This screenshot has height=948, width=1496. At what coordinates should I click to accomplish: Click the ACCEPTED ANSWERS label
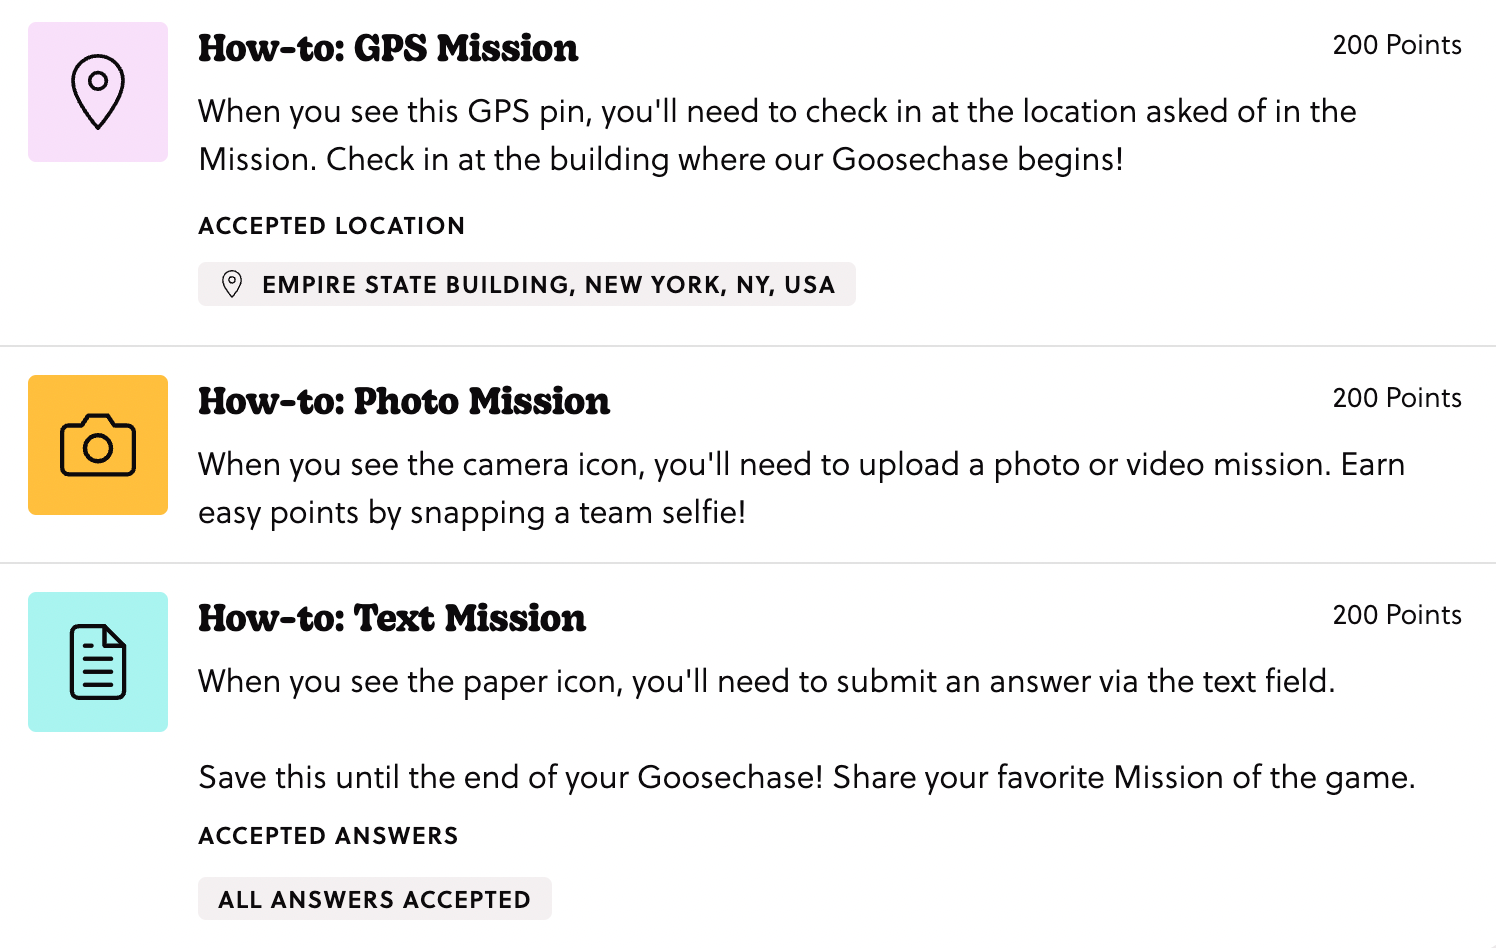click(328, 835)
